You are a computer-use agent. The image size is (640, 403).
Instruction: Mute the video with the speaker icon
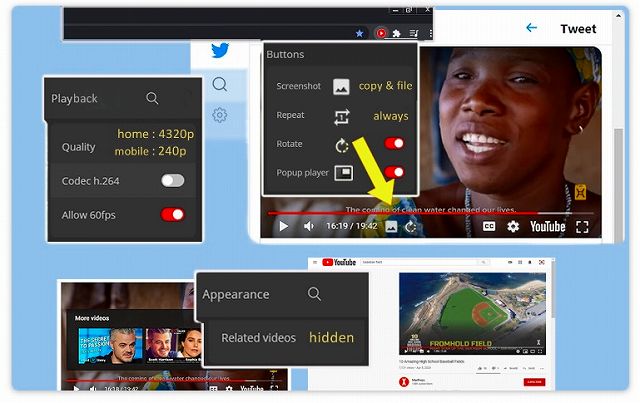click(309, 227)
